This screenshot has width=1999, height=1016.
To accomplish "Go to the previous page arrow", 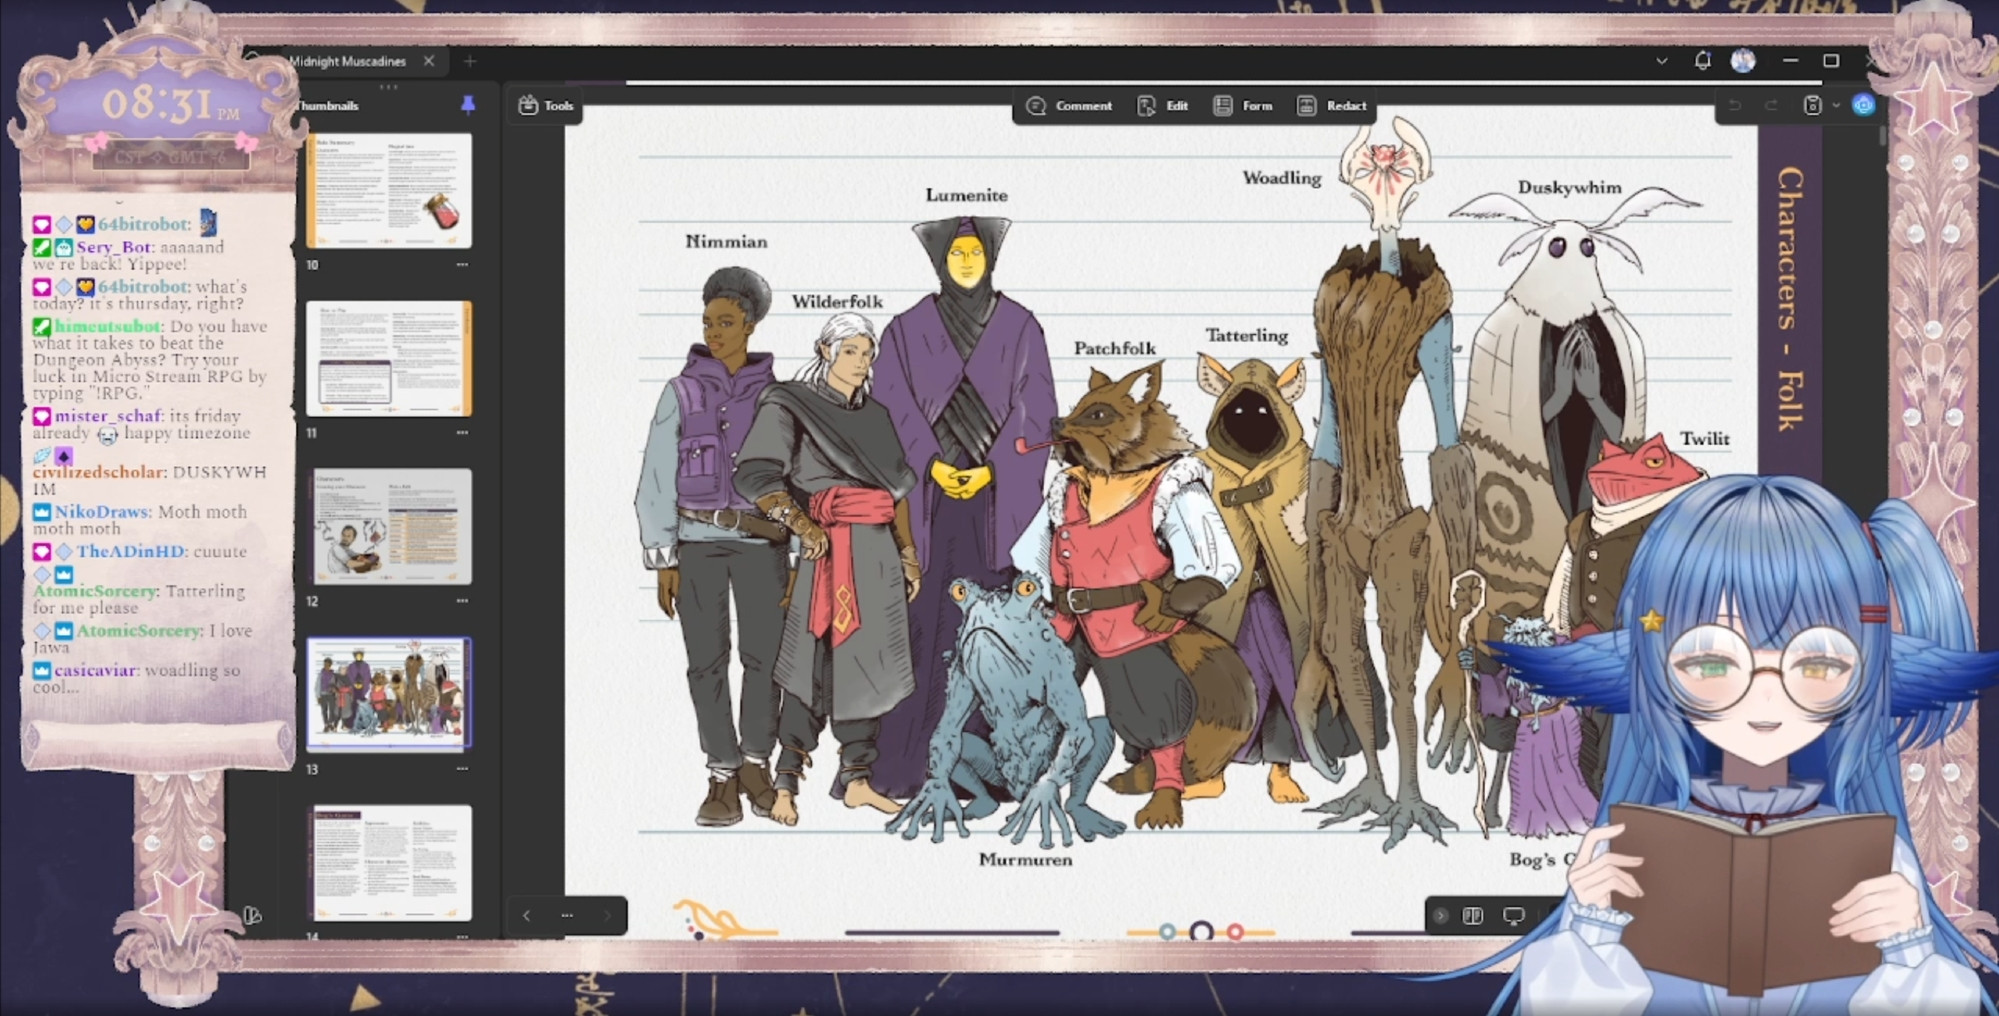I will coord(527,915).
